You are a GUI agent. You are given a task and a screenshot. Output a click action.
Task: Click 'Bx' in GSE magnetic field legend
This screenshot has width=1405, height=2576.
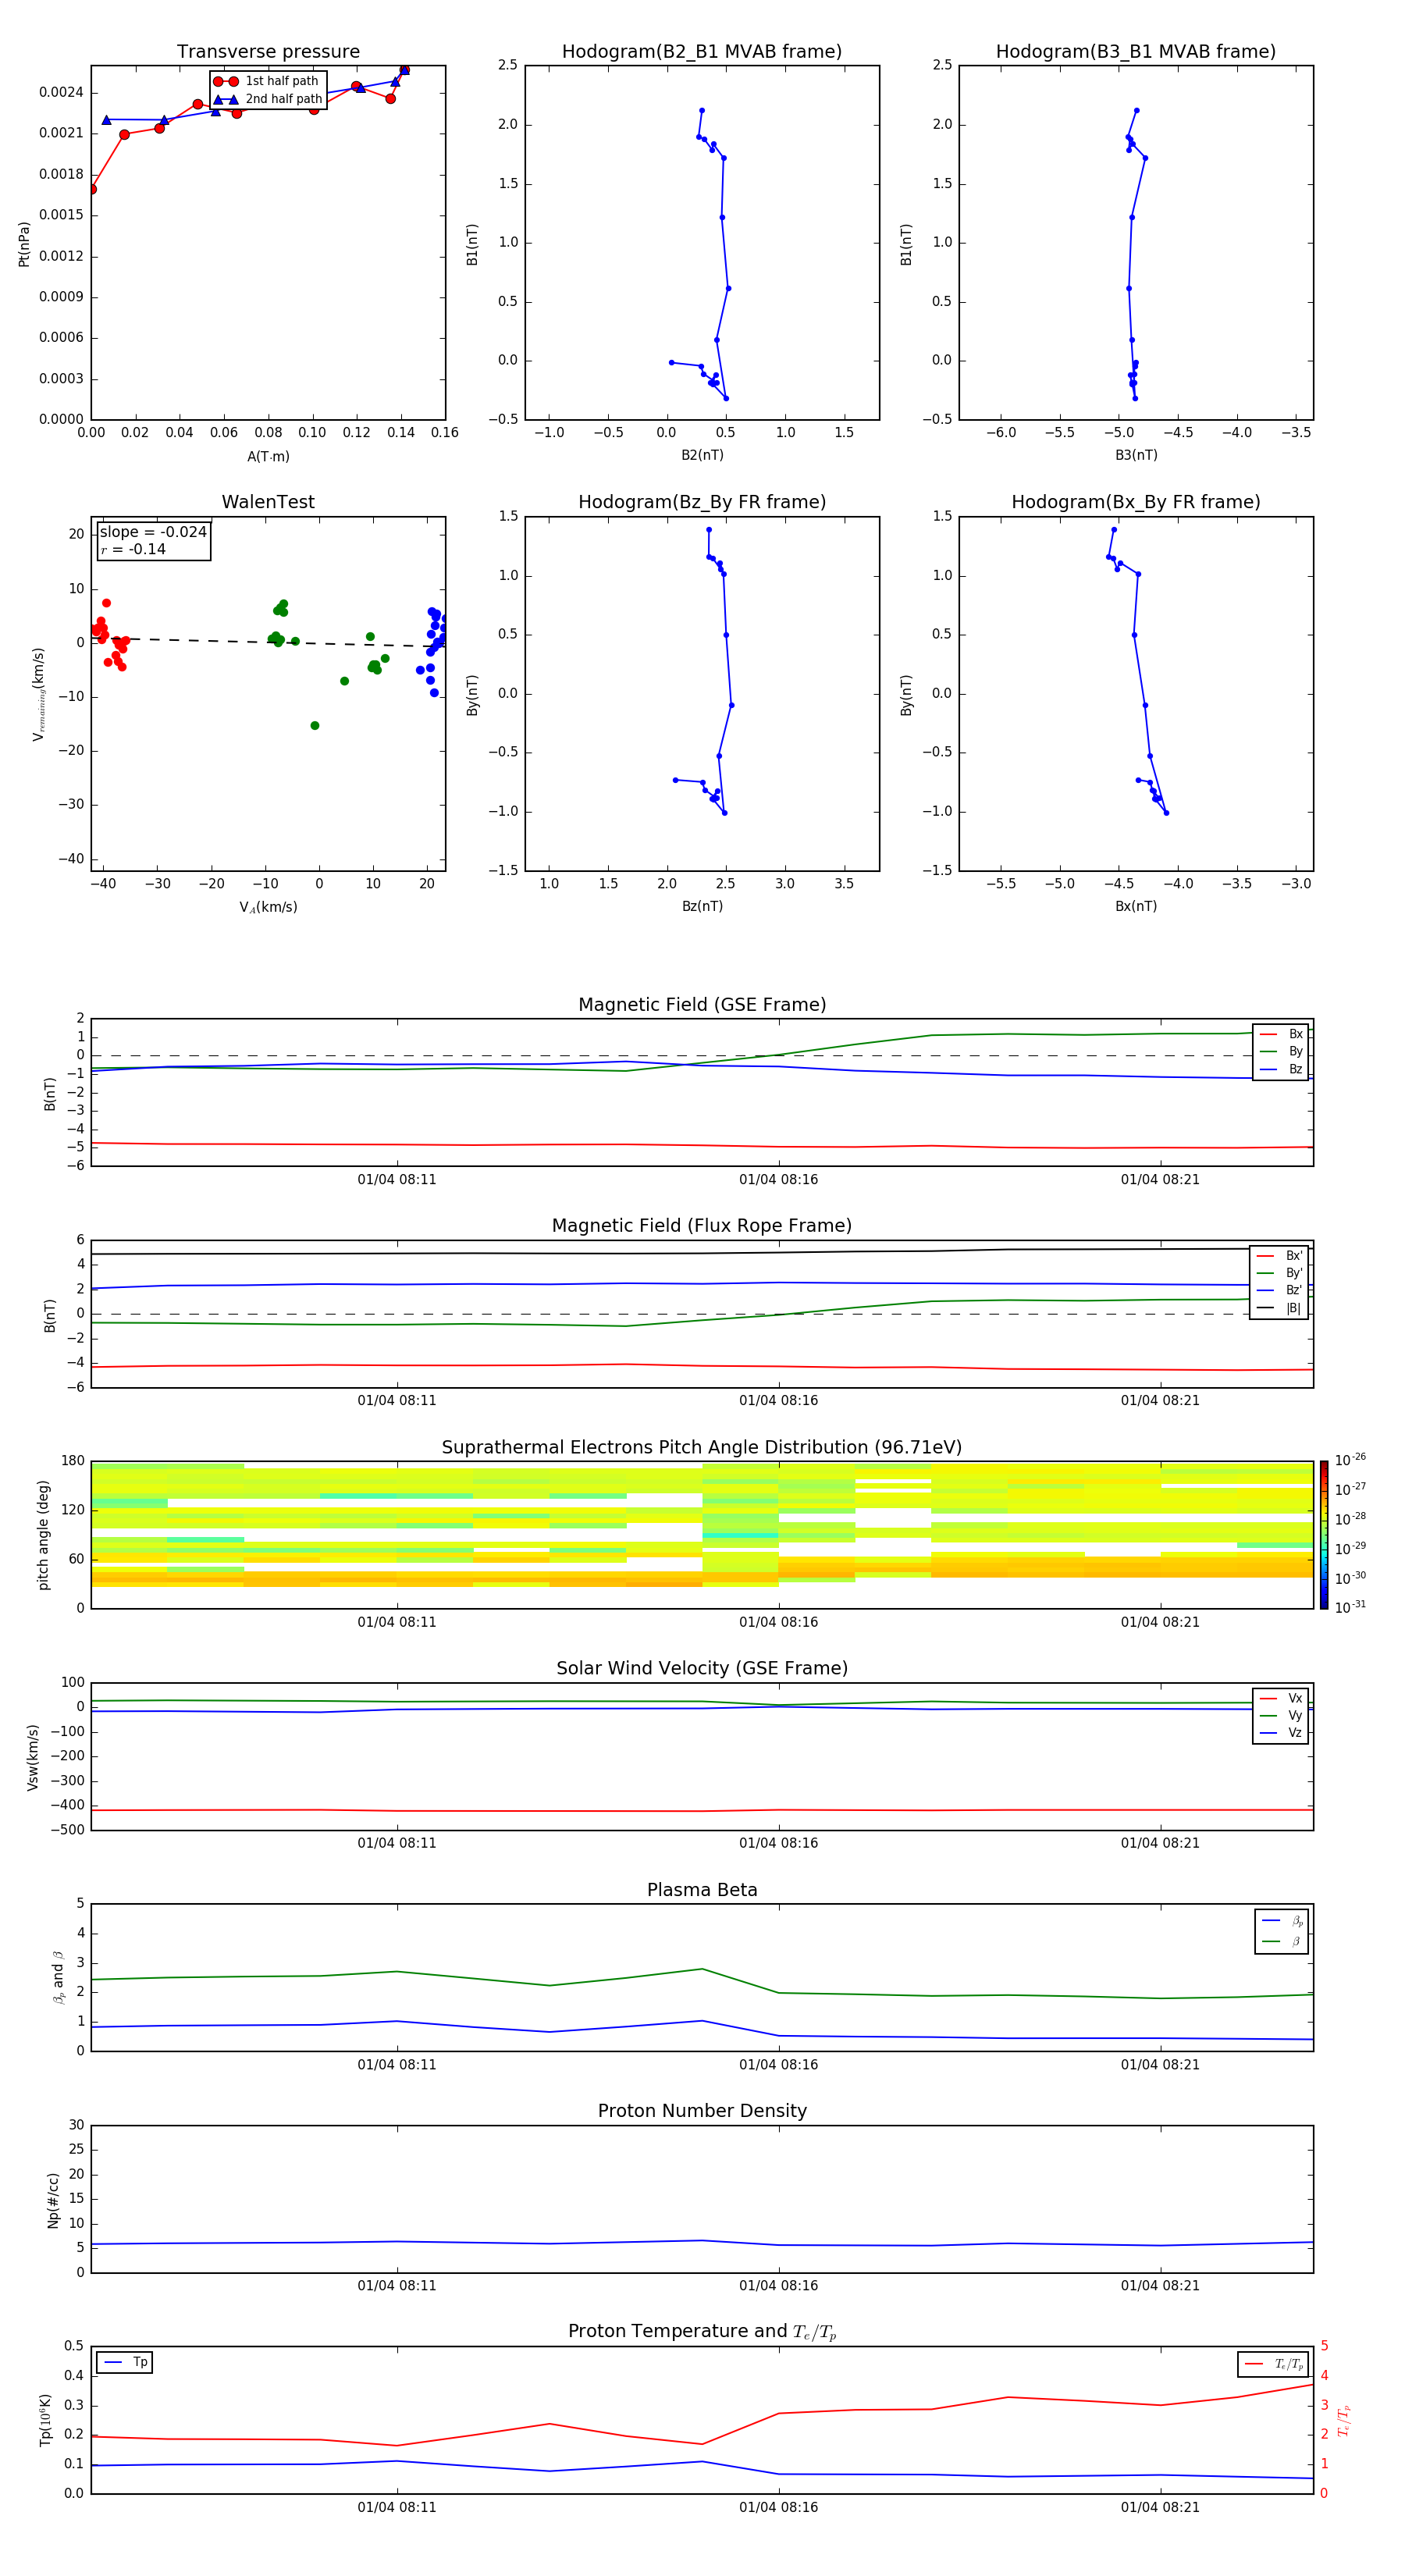[x=1281, y=1034]
